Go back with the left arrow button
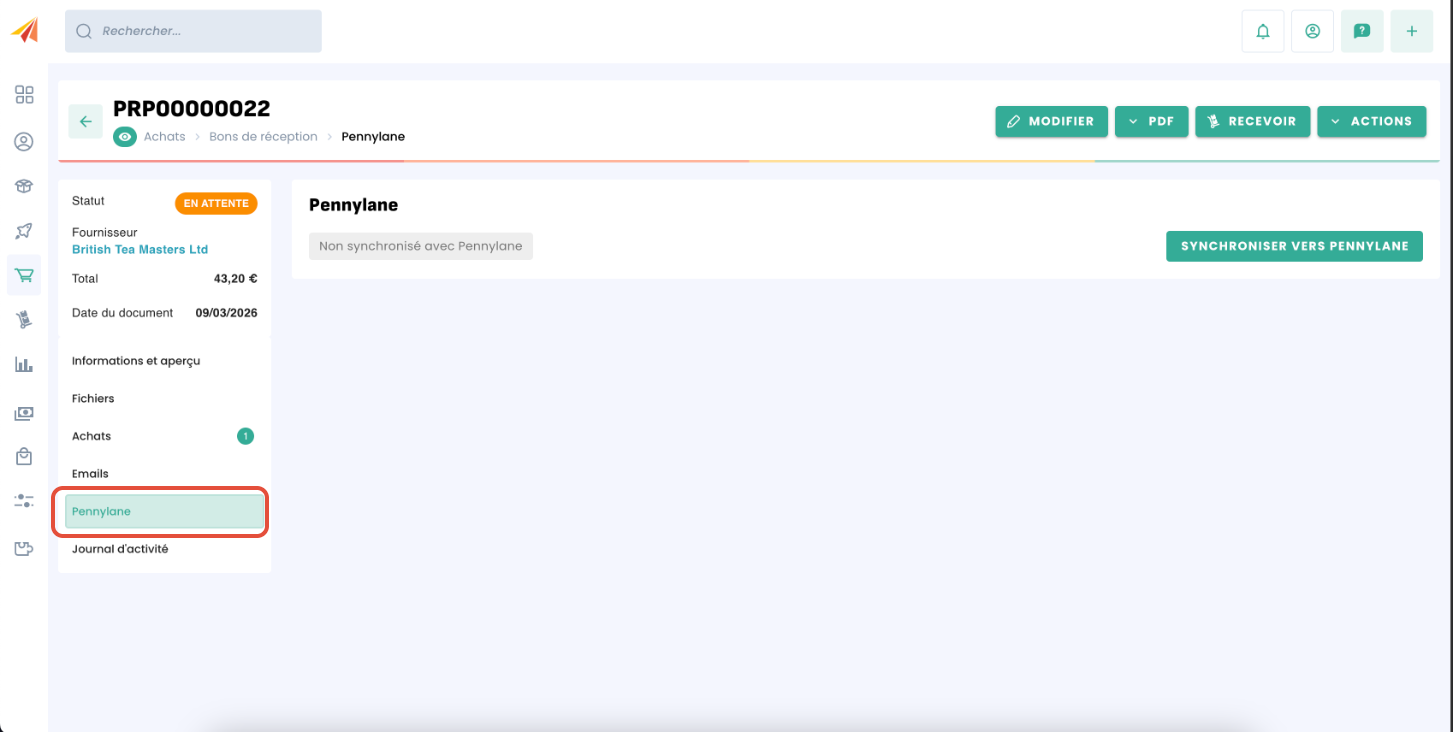Viewport: 1453px width, 732px height. (86, 121)
